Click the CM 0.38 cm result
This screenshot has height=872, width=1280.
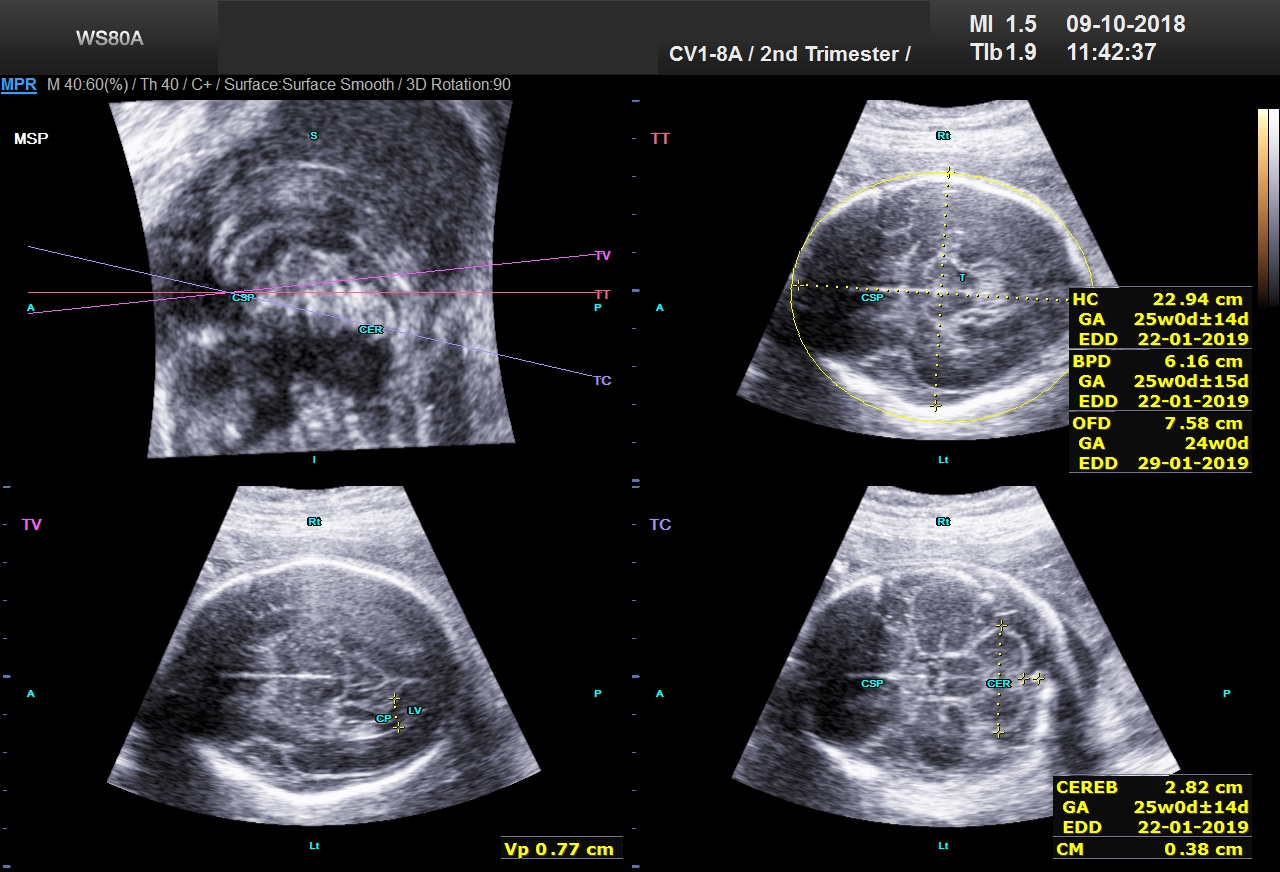click(1152, 849)
